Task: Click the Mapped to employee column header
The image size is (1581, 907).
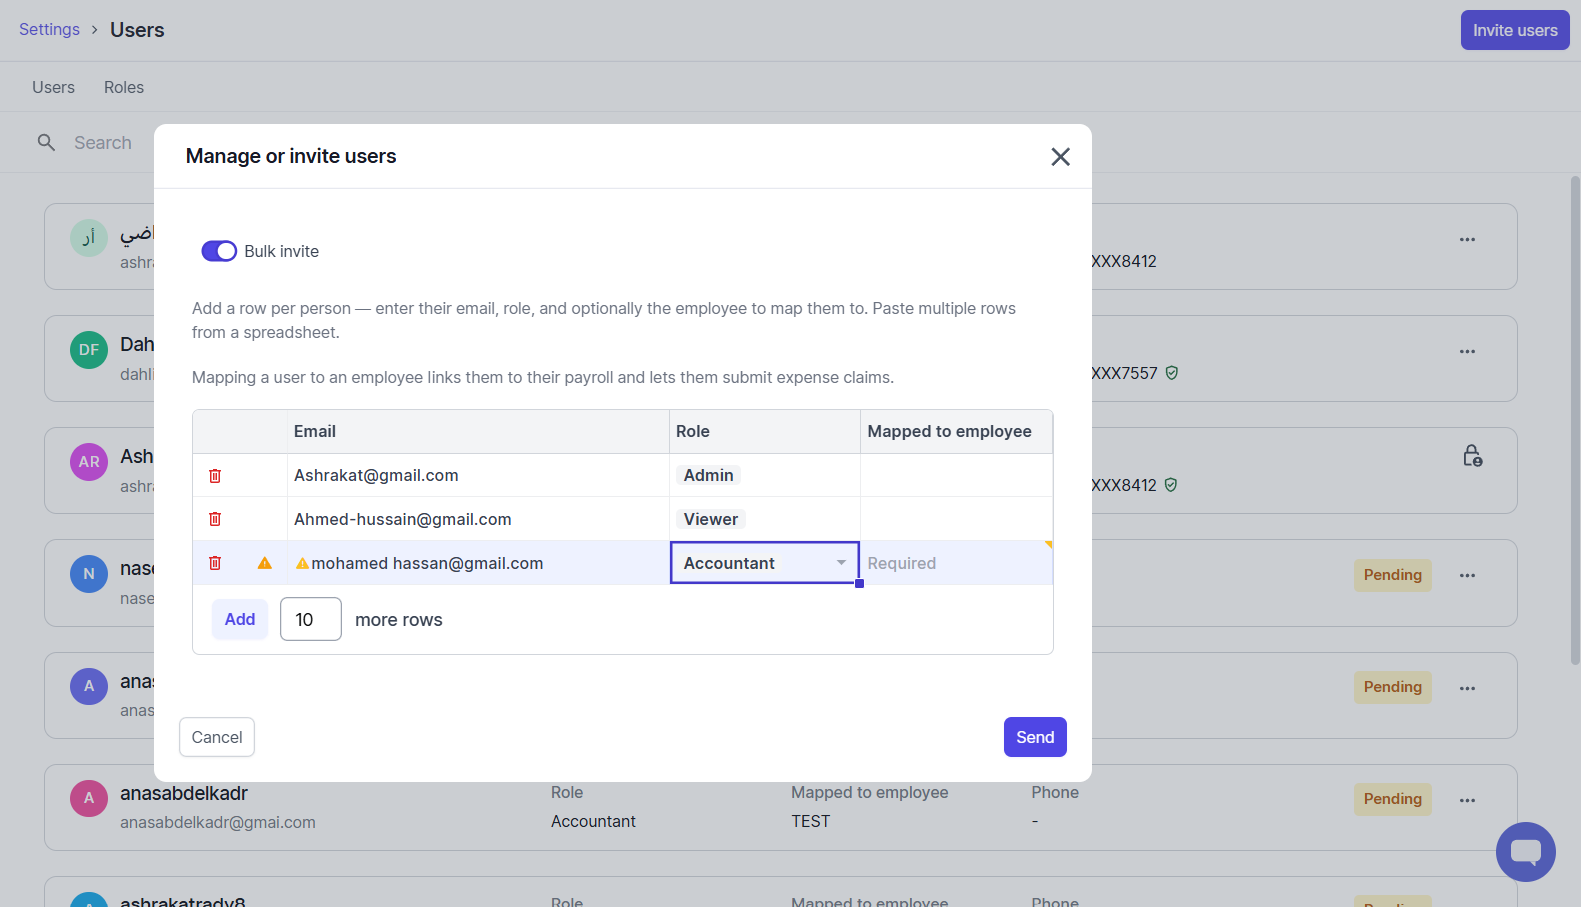Action: (x=956, y=431)
